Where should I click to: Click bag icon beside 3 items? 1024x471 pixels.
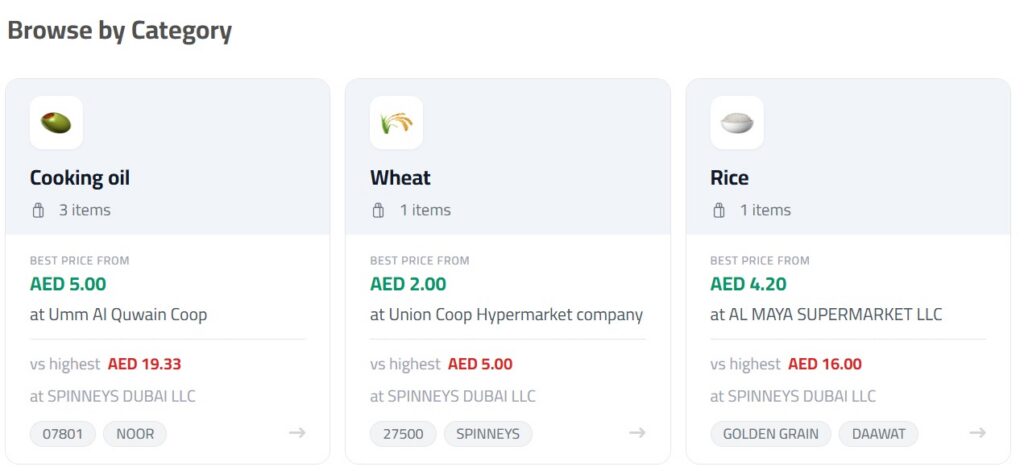click(x=39, y=210)
